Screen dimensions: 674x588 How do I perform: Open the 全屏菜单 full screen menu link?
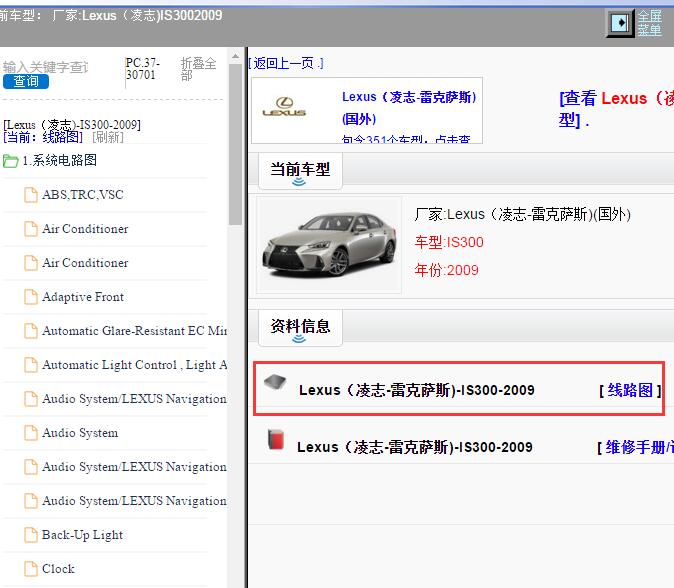tap(649, 23)
